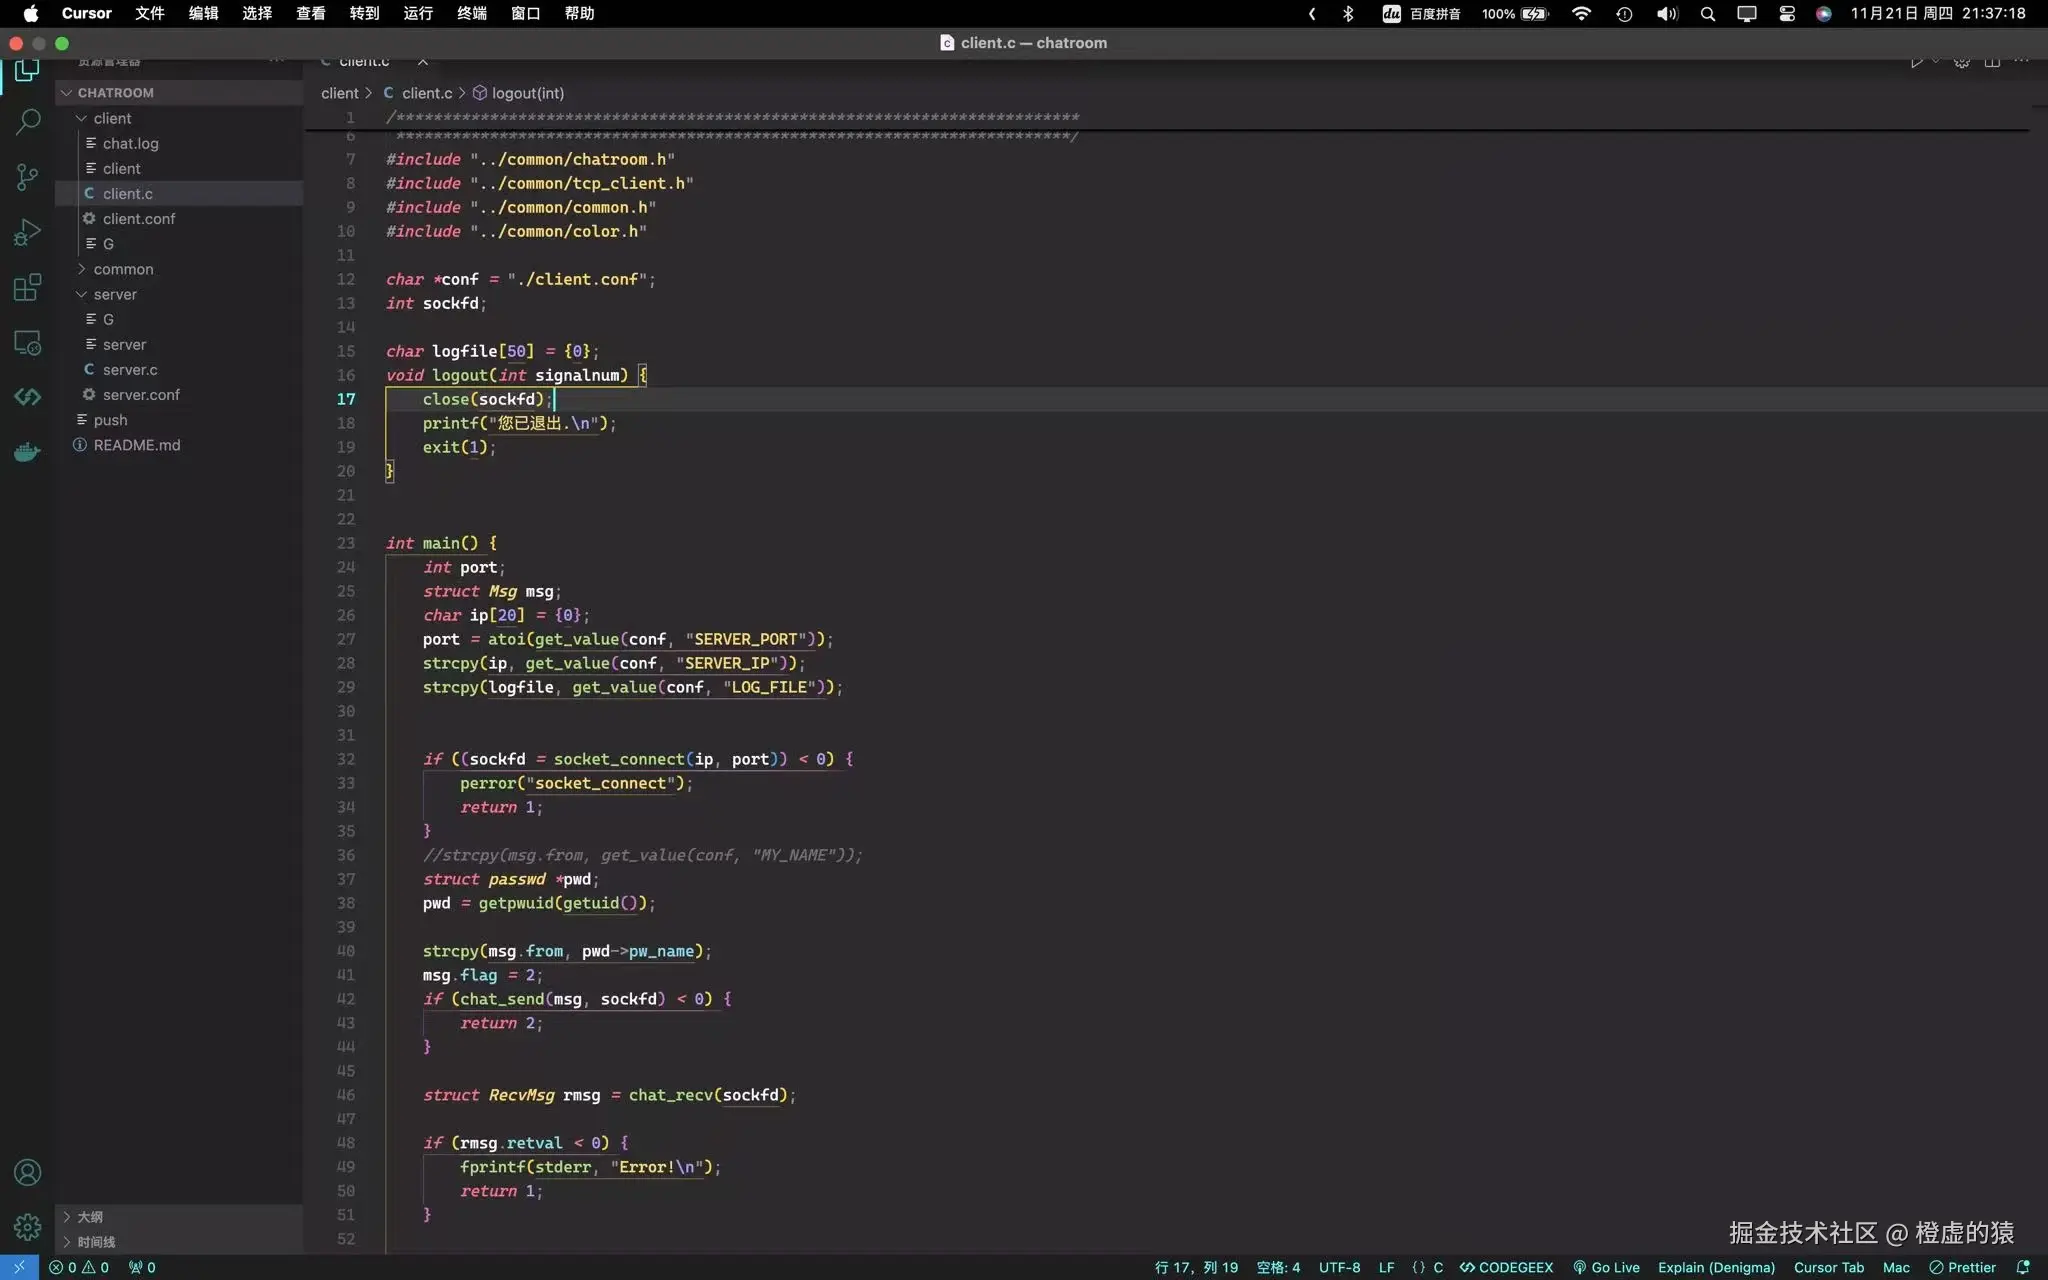The width and height of the screenshot is (2048, 1280).
Task: Open the Accounts icon menu
Action: [x=27, y=1172]
